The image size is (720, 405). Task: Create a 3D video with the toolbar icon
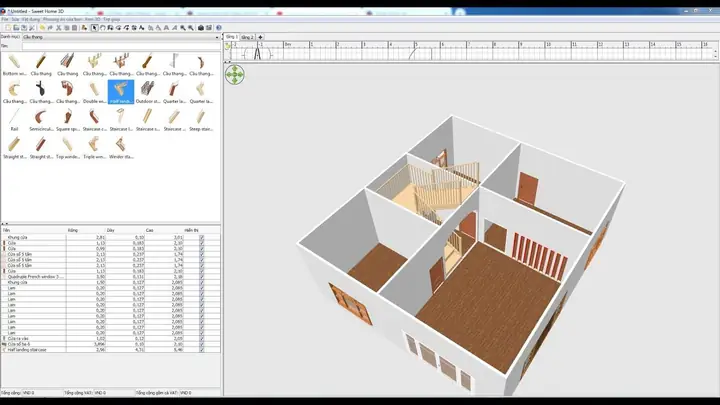(x=208, y=28)
